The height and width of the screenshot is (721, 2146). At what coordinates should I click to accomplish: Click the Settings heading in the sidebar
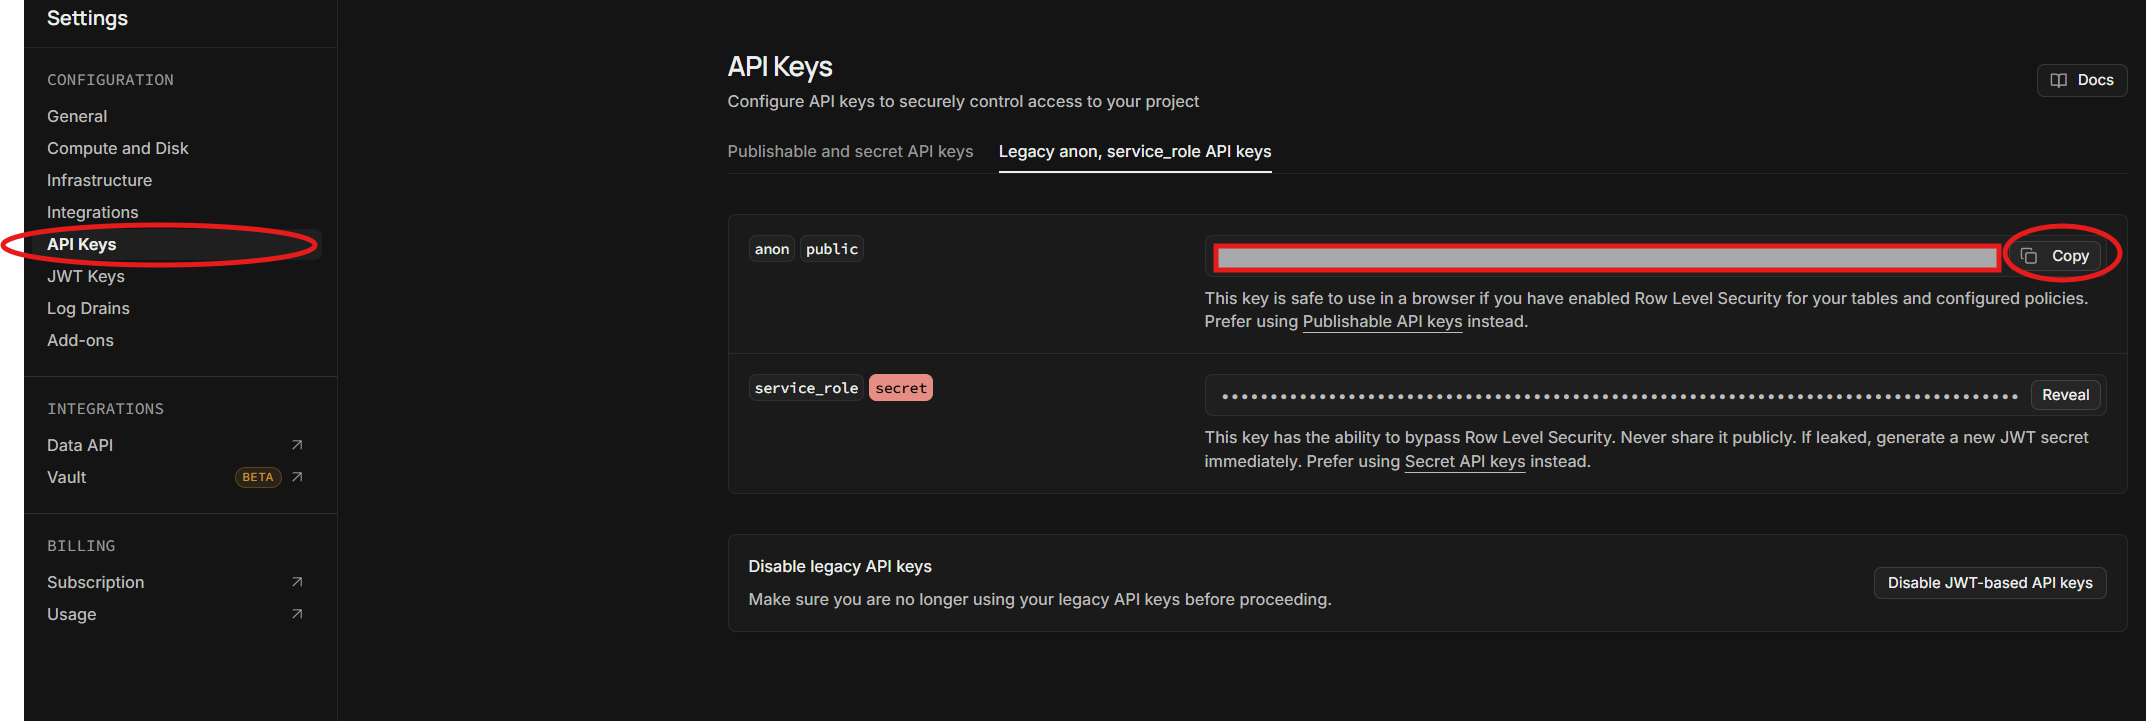pyautogui.click(x=87, y=18)
